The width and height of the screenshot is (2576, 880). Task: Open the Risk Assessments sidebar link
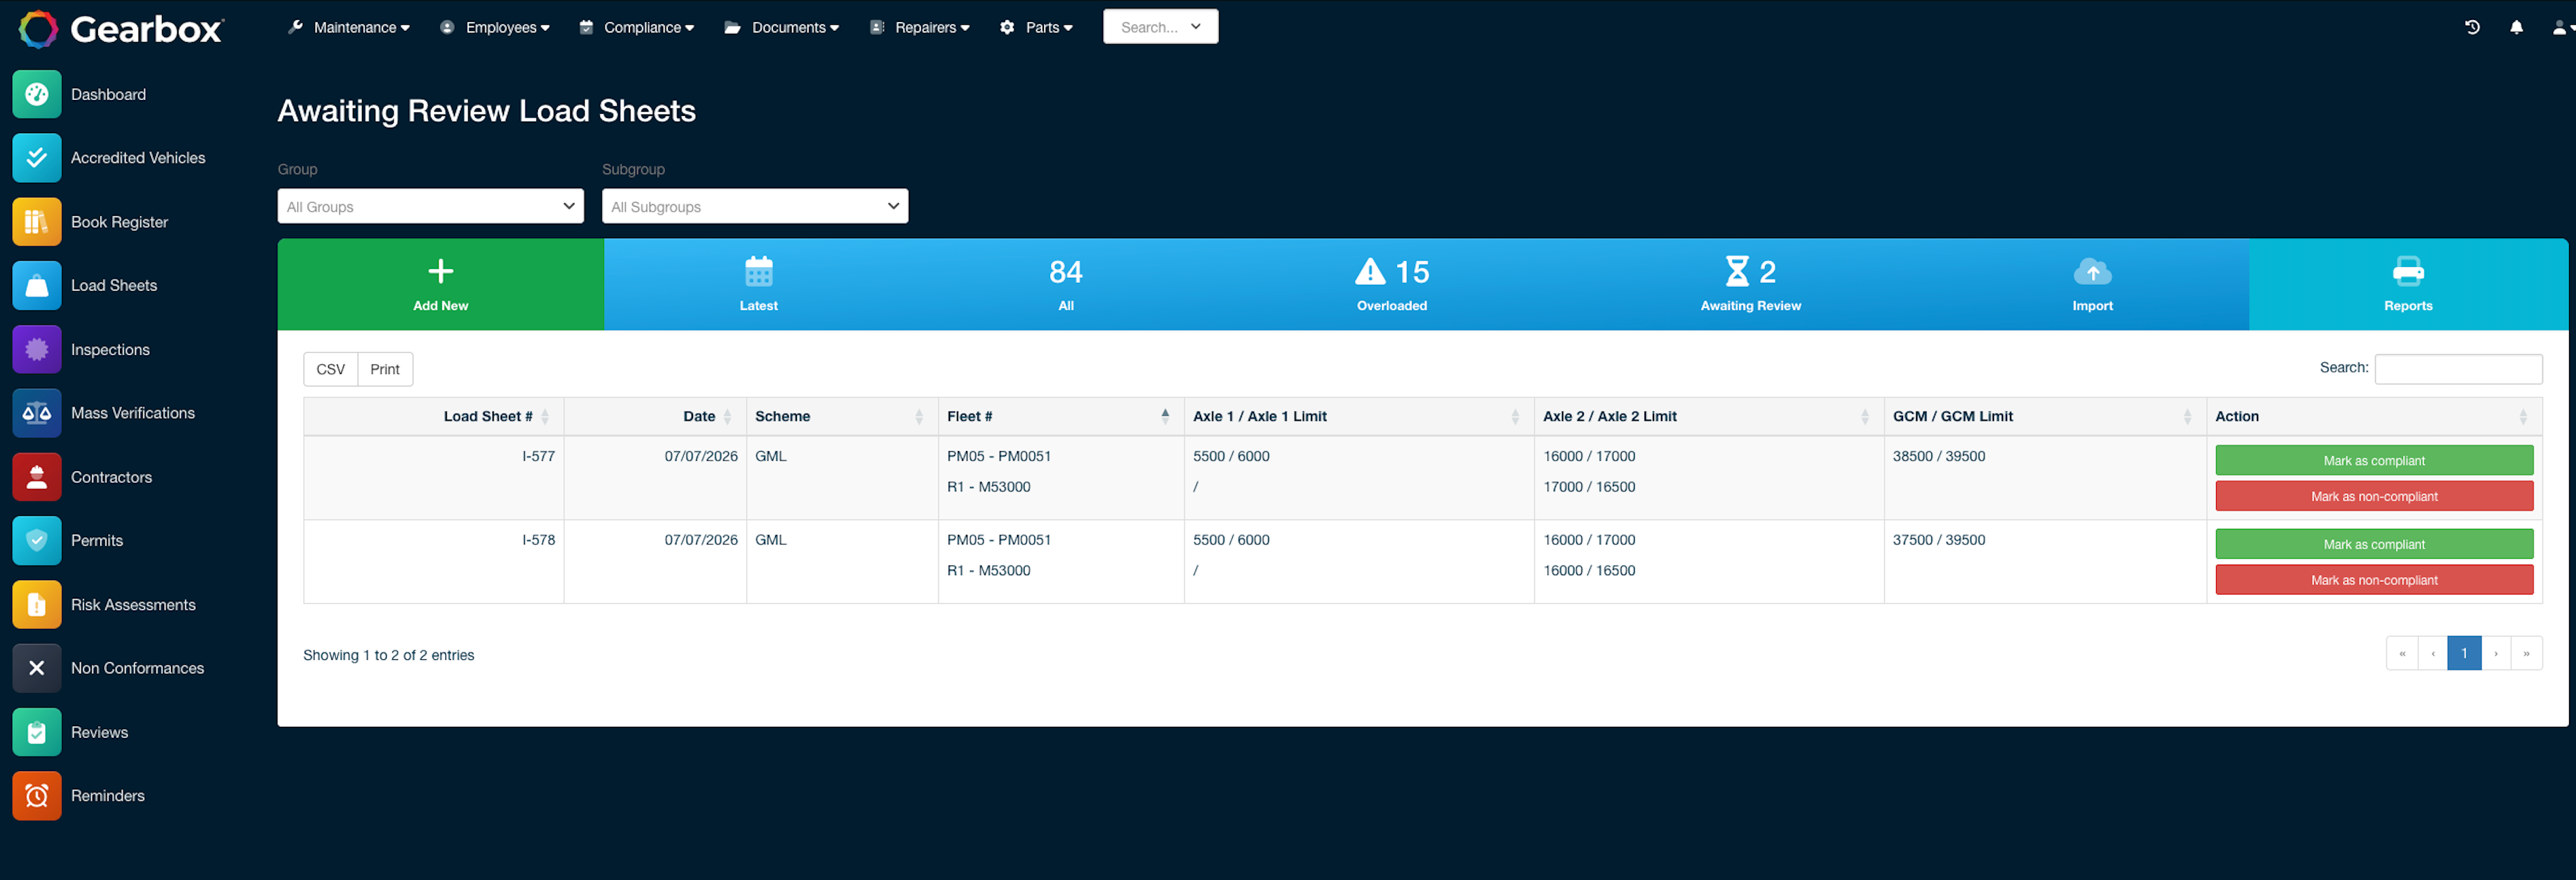pyautogui.click(x=133, y=605)
